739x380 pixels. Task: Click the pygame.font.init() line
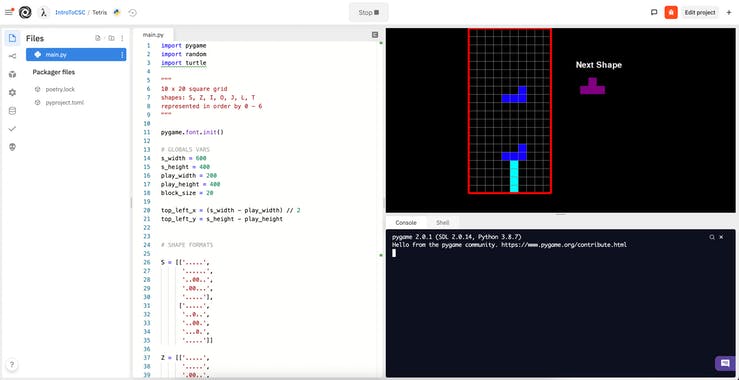click(x=192, y=132)
